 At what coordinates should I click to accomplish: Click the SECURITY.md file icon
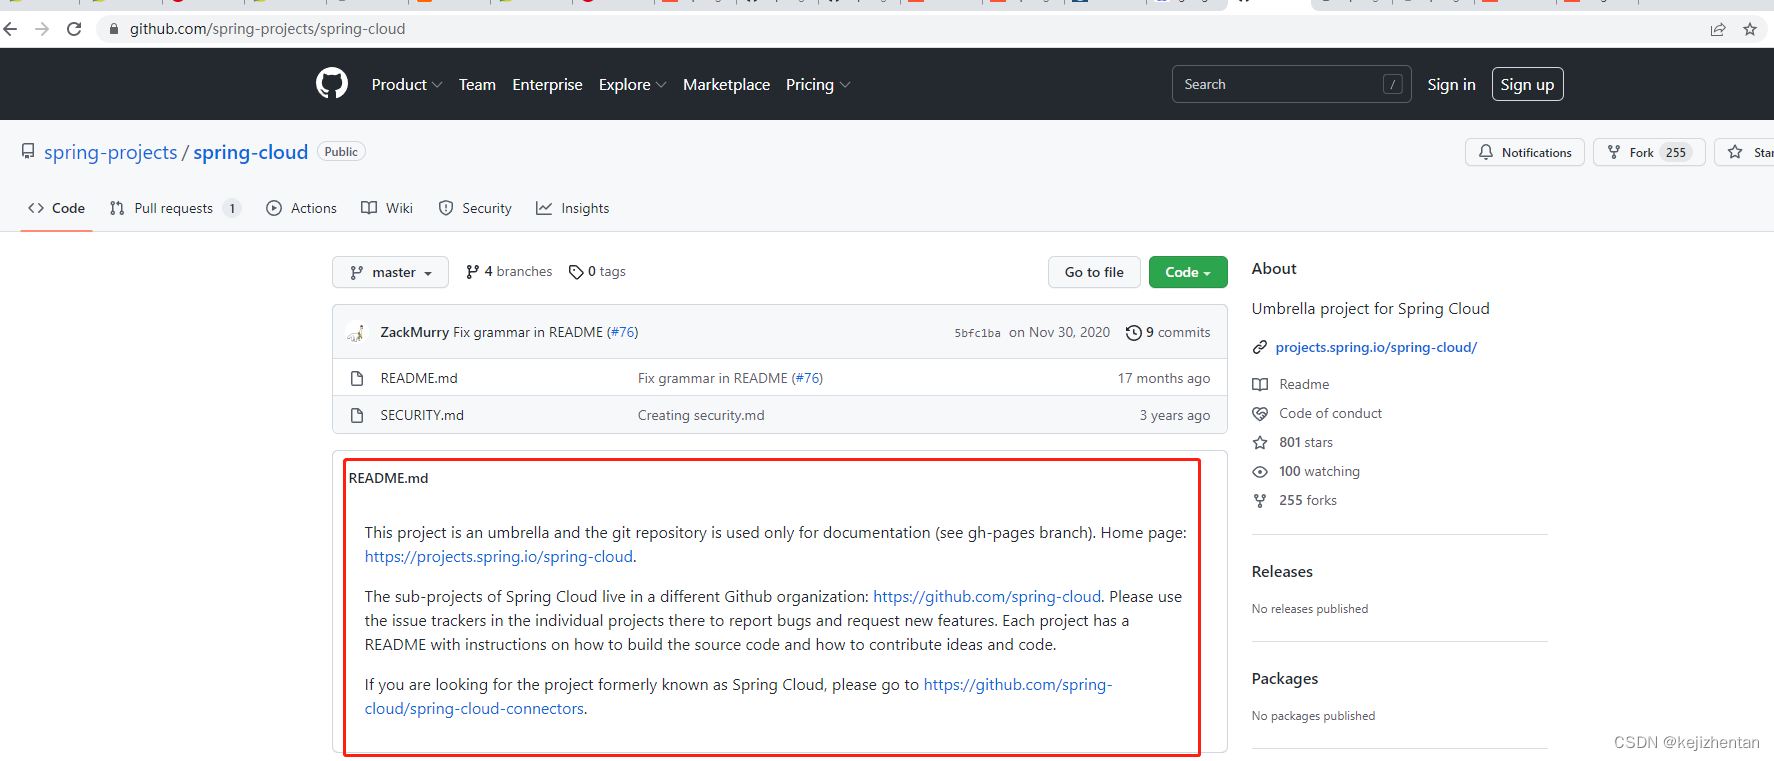(x=357, y=415)
